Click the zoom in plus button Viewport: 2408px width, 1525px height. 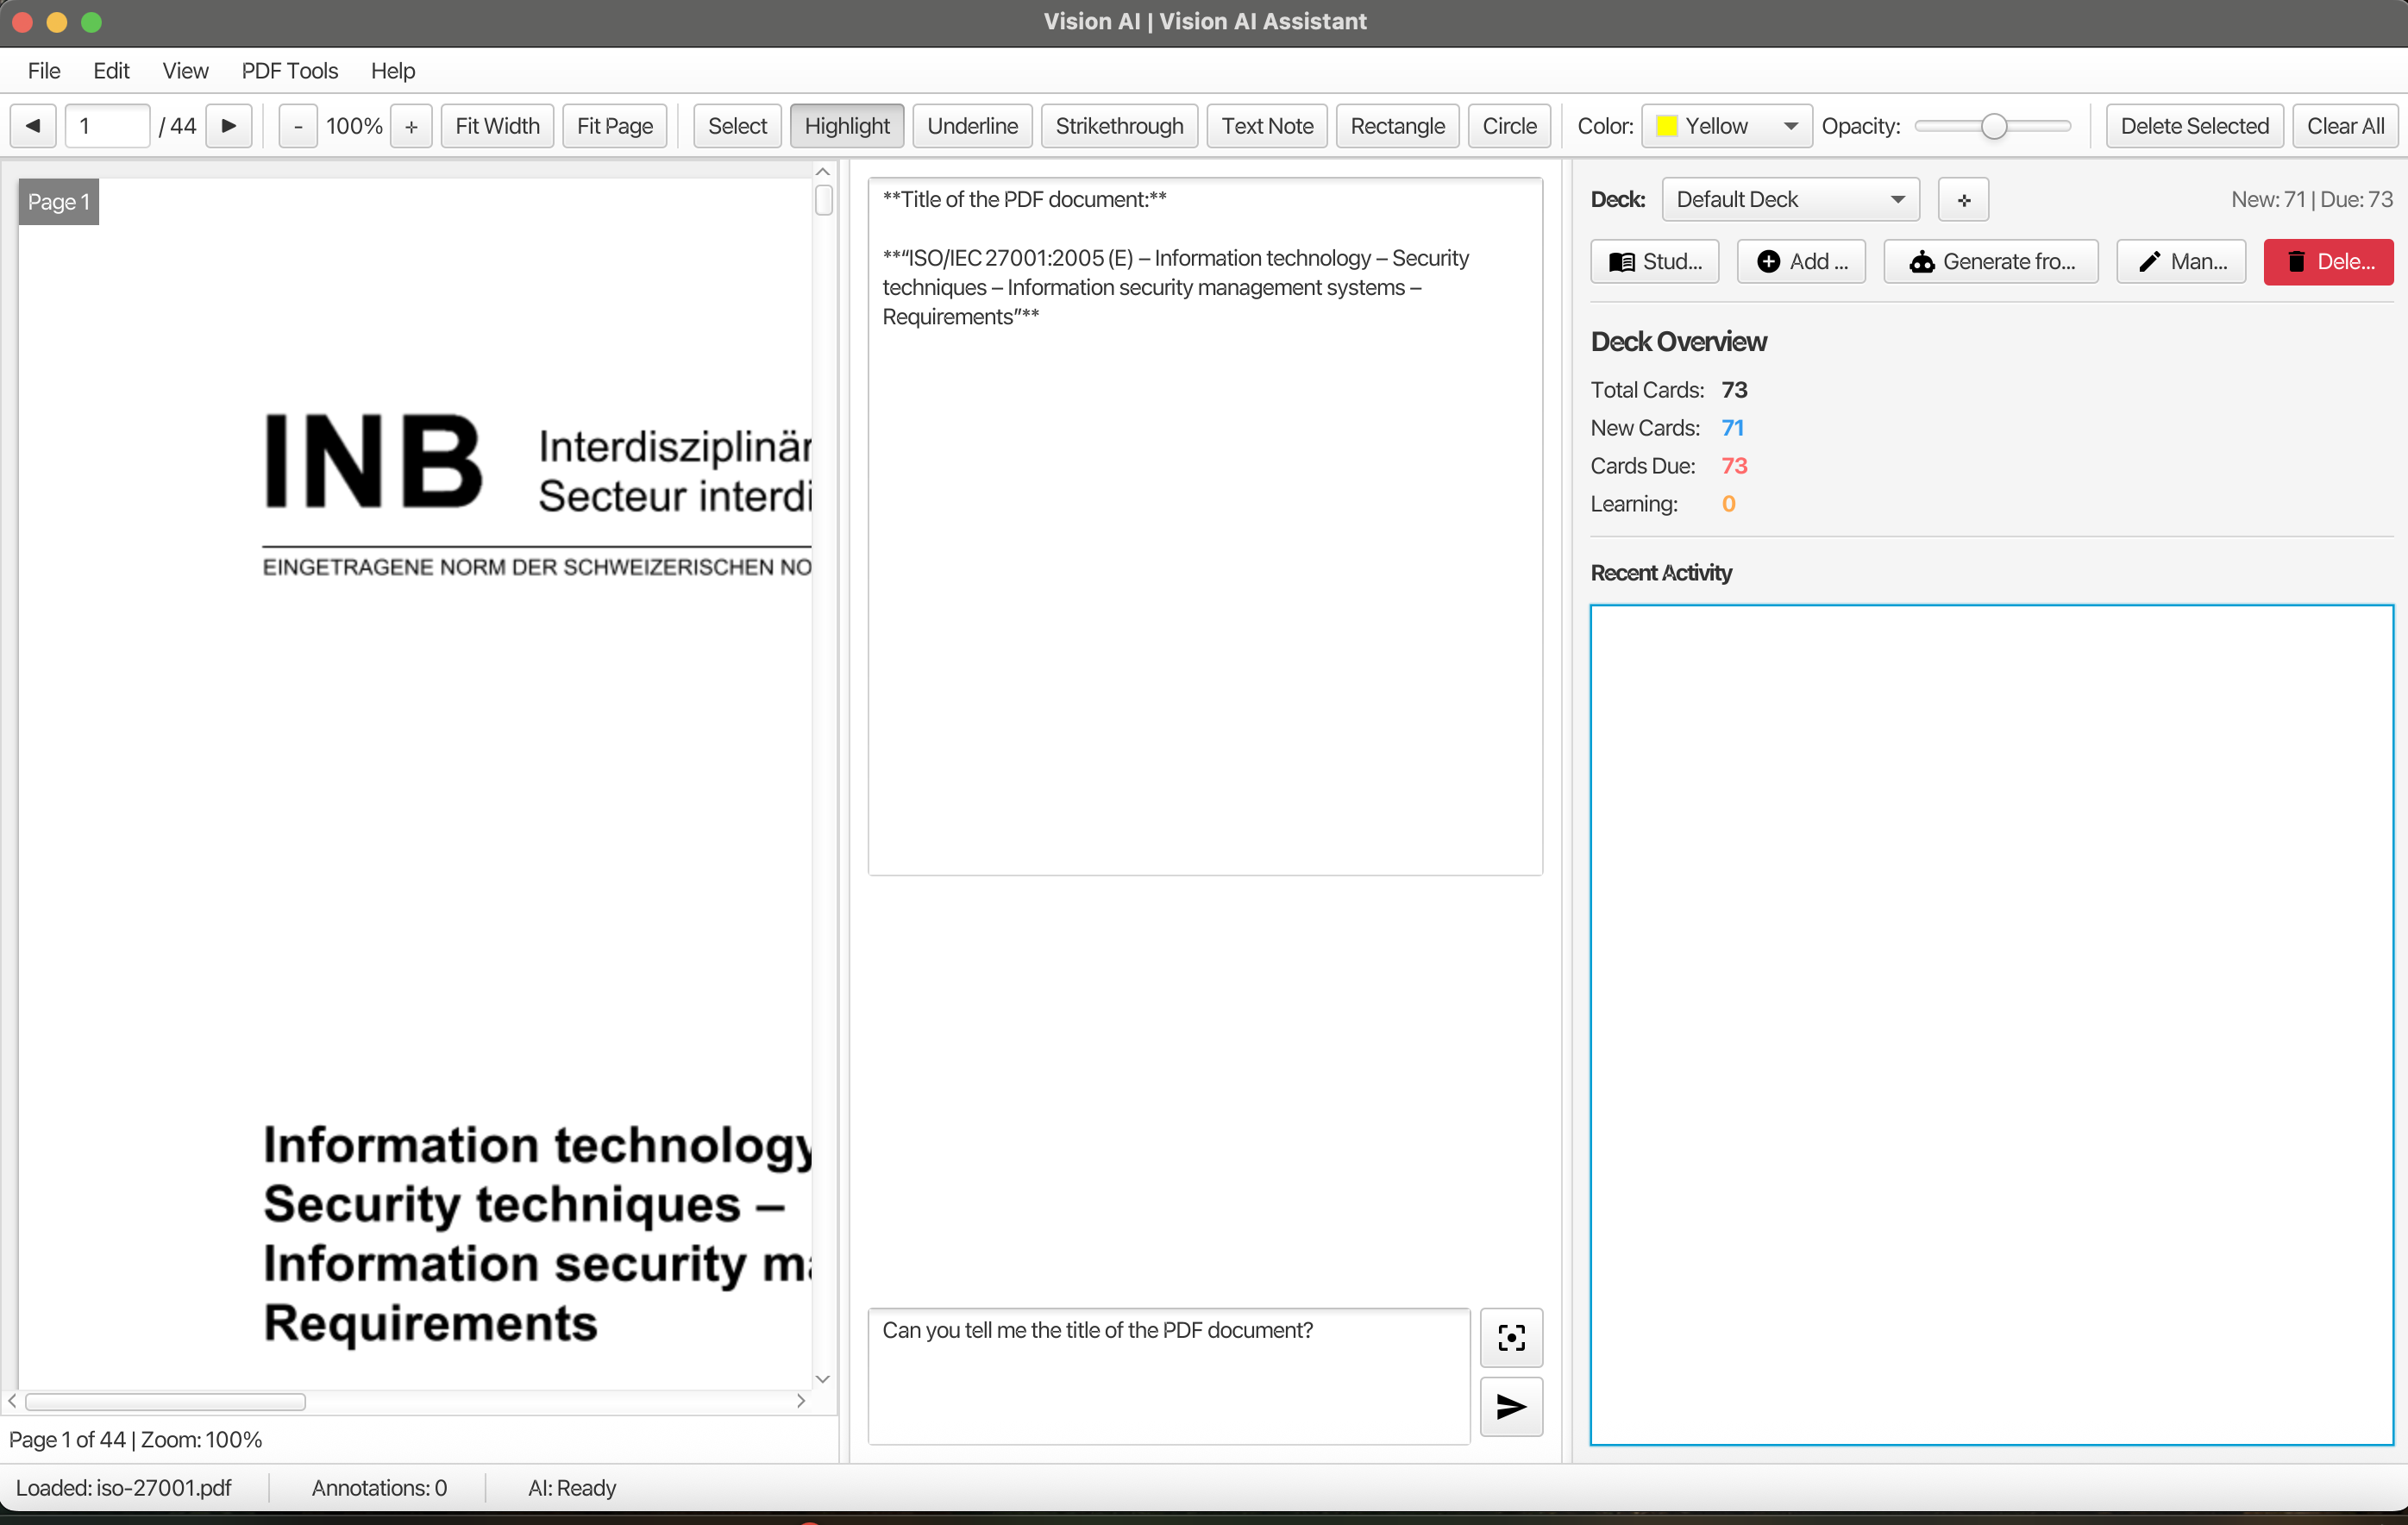[x=411, y=126]
